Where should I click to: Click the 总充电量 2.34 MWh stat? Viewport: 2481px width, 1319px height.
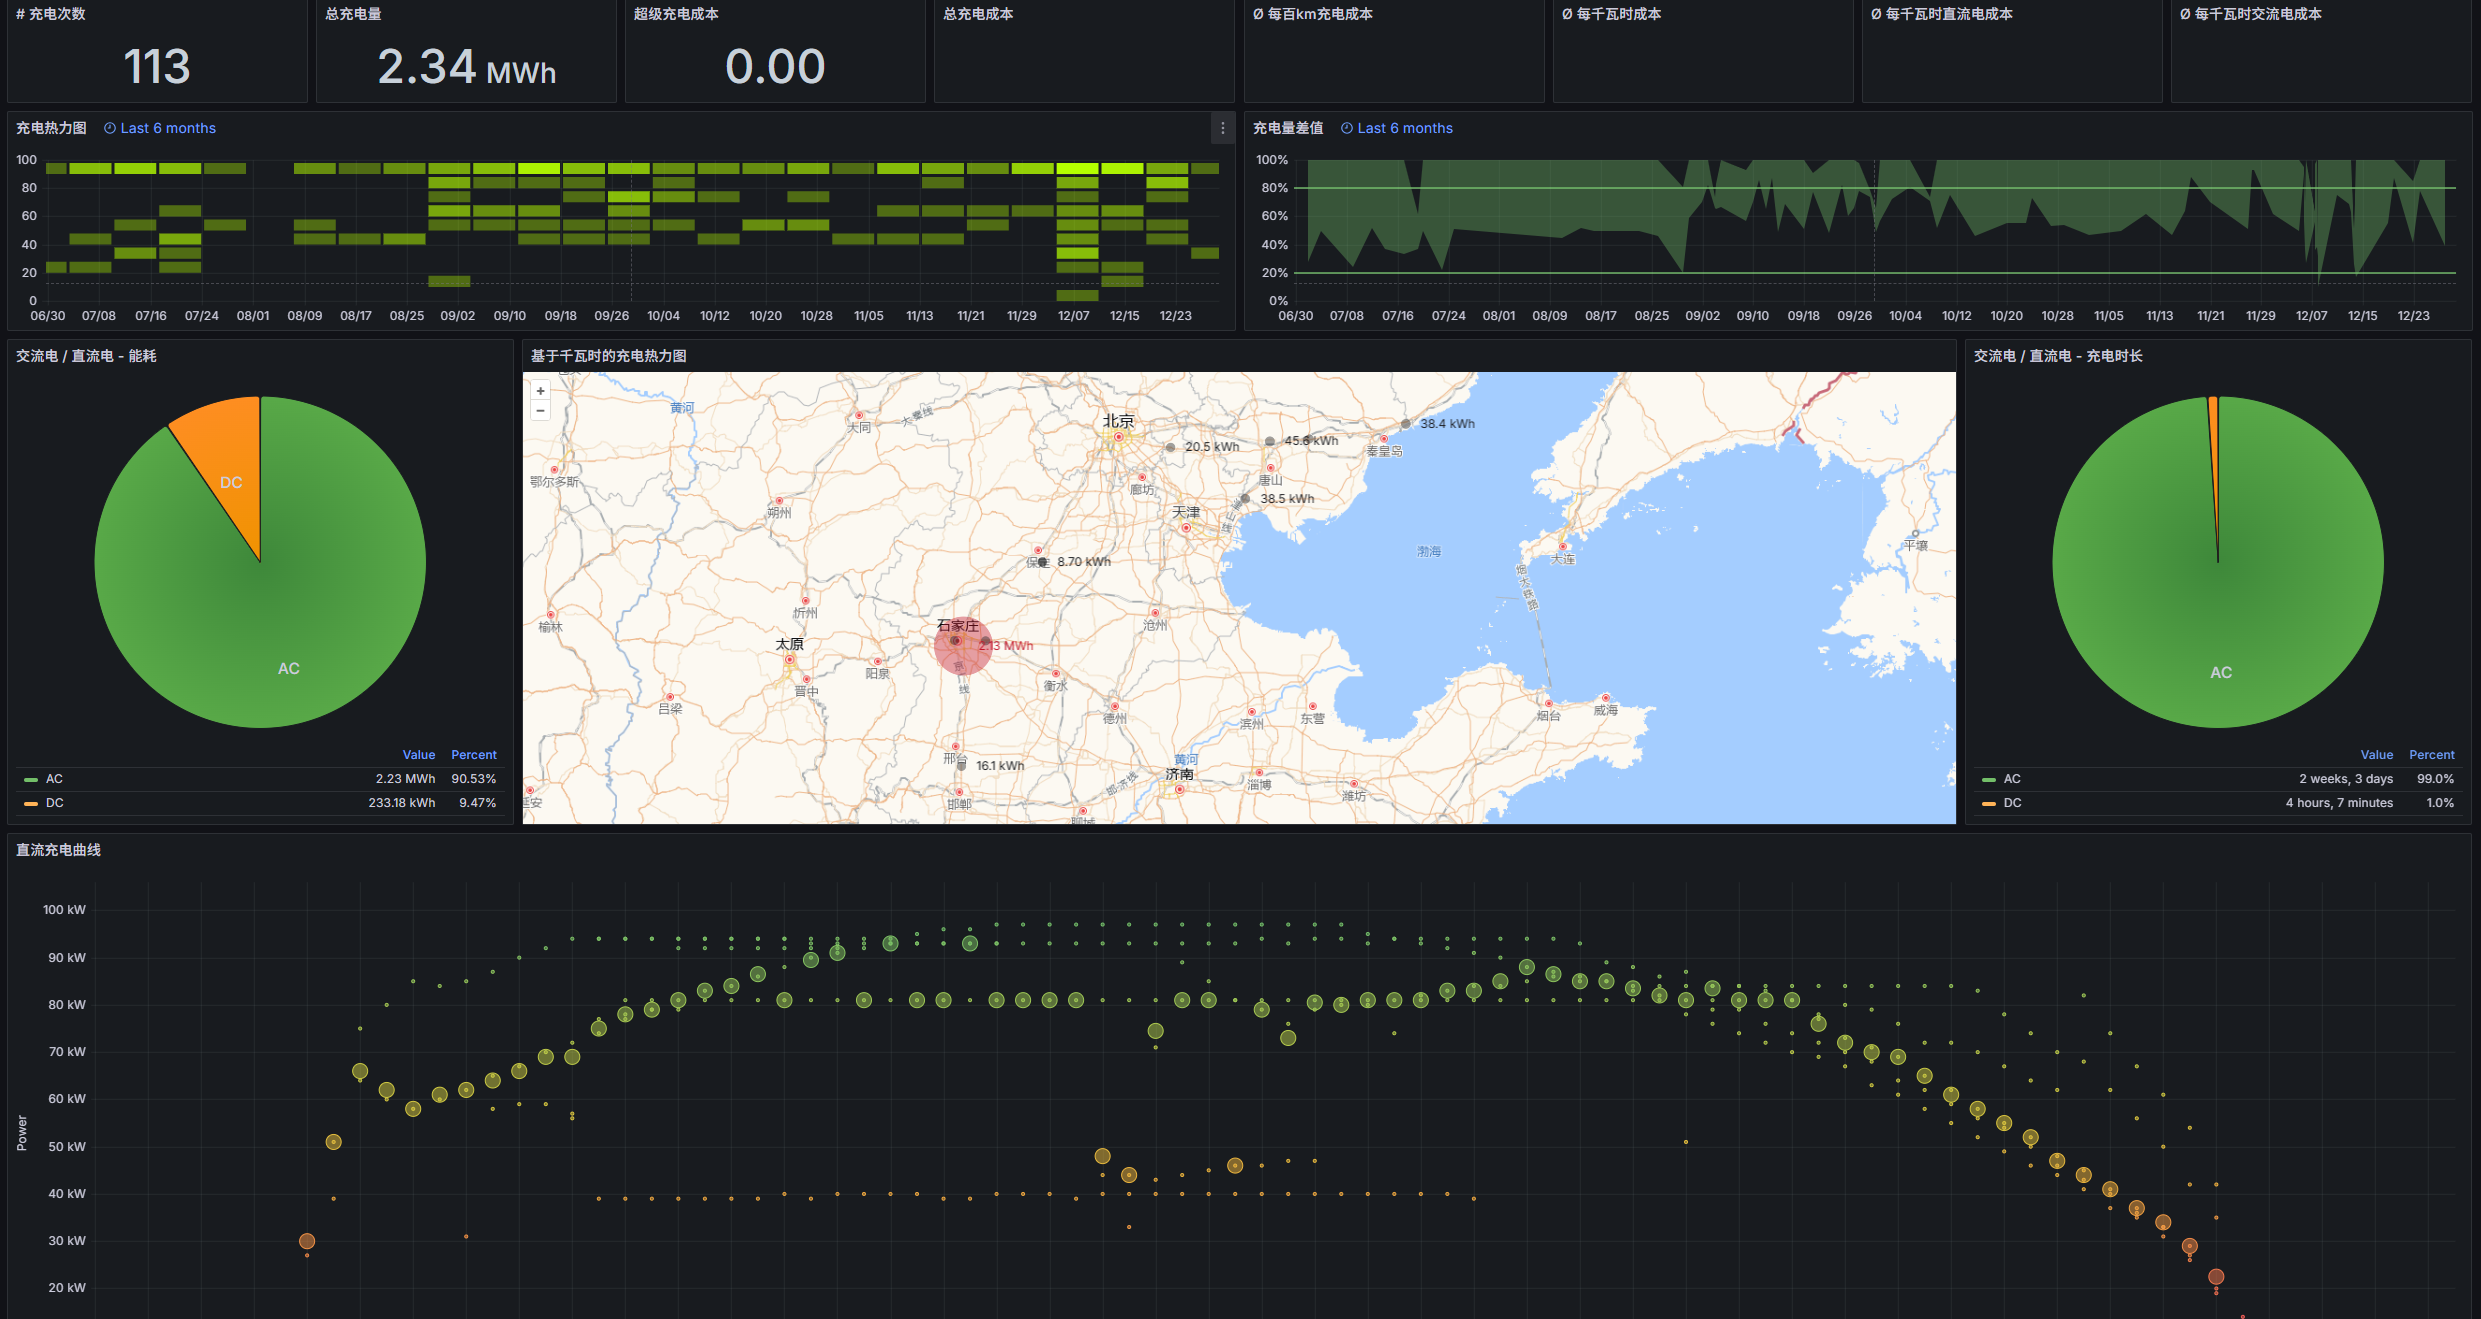(x=466, y=67)
